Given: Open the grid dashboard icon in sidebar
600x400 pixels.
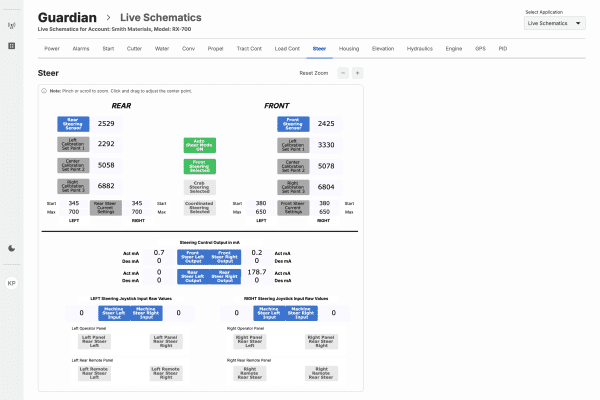Looking at the screenshot, I should click(11, 46).
